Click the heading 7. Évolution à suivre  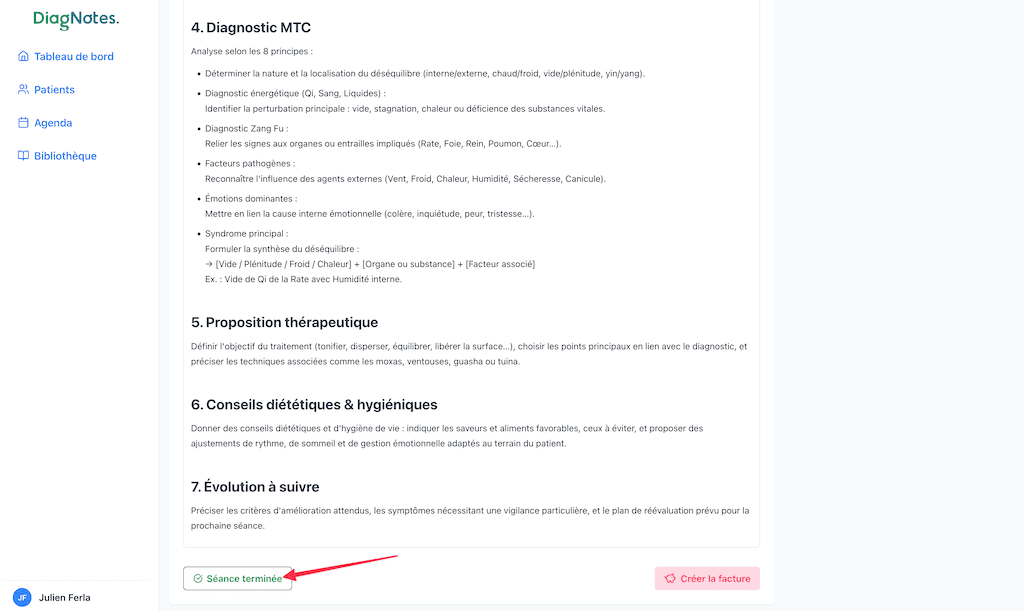click(x=260, y=485)
